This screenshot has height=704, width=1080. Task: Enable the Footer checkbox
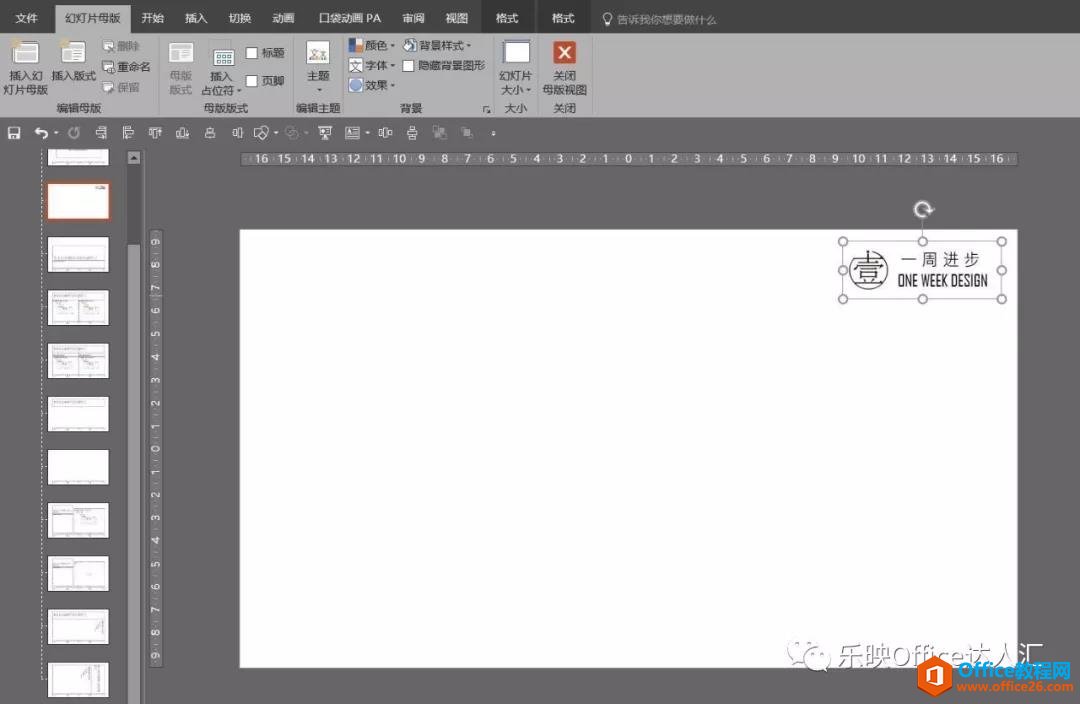tap(252, 80)
